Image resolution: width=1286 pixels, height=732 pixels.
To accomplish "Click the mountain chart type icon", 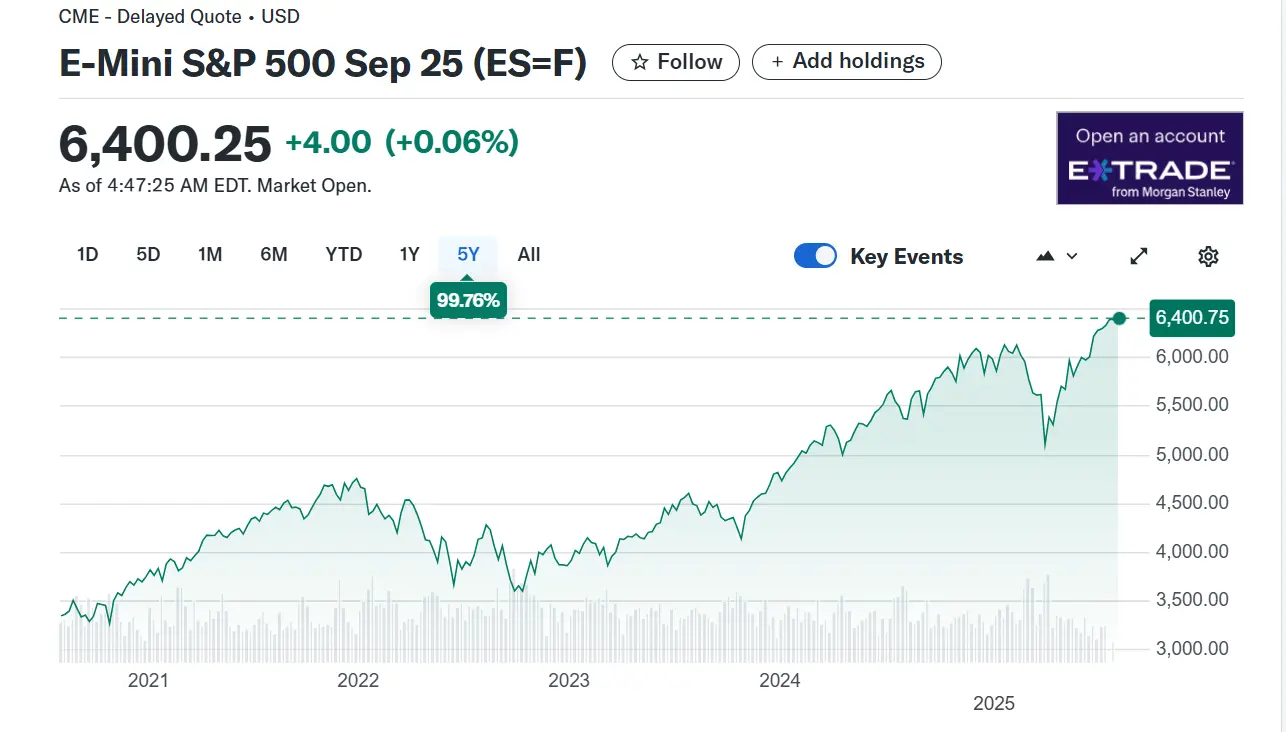I will pyautogui.click(x=1046, y=256).
